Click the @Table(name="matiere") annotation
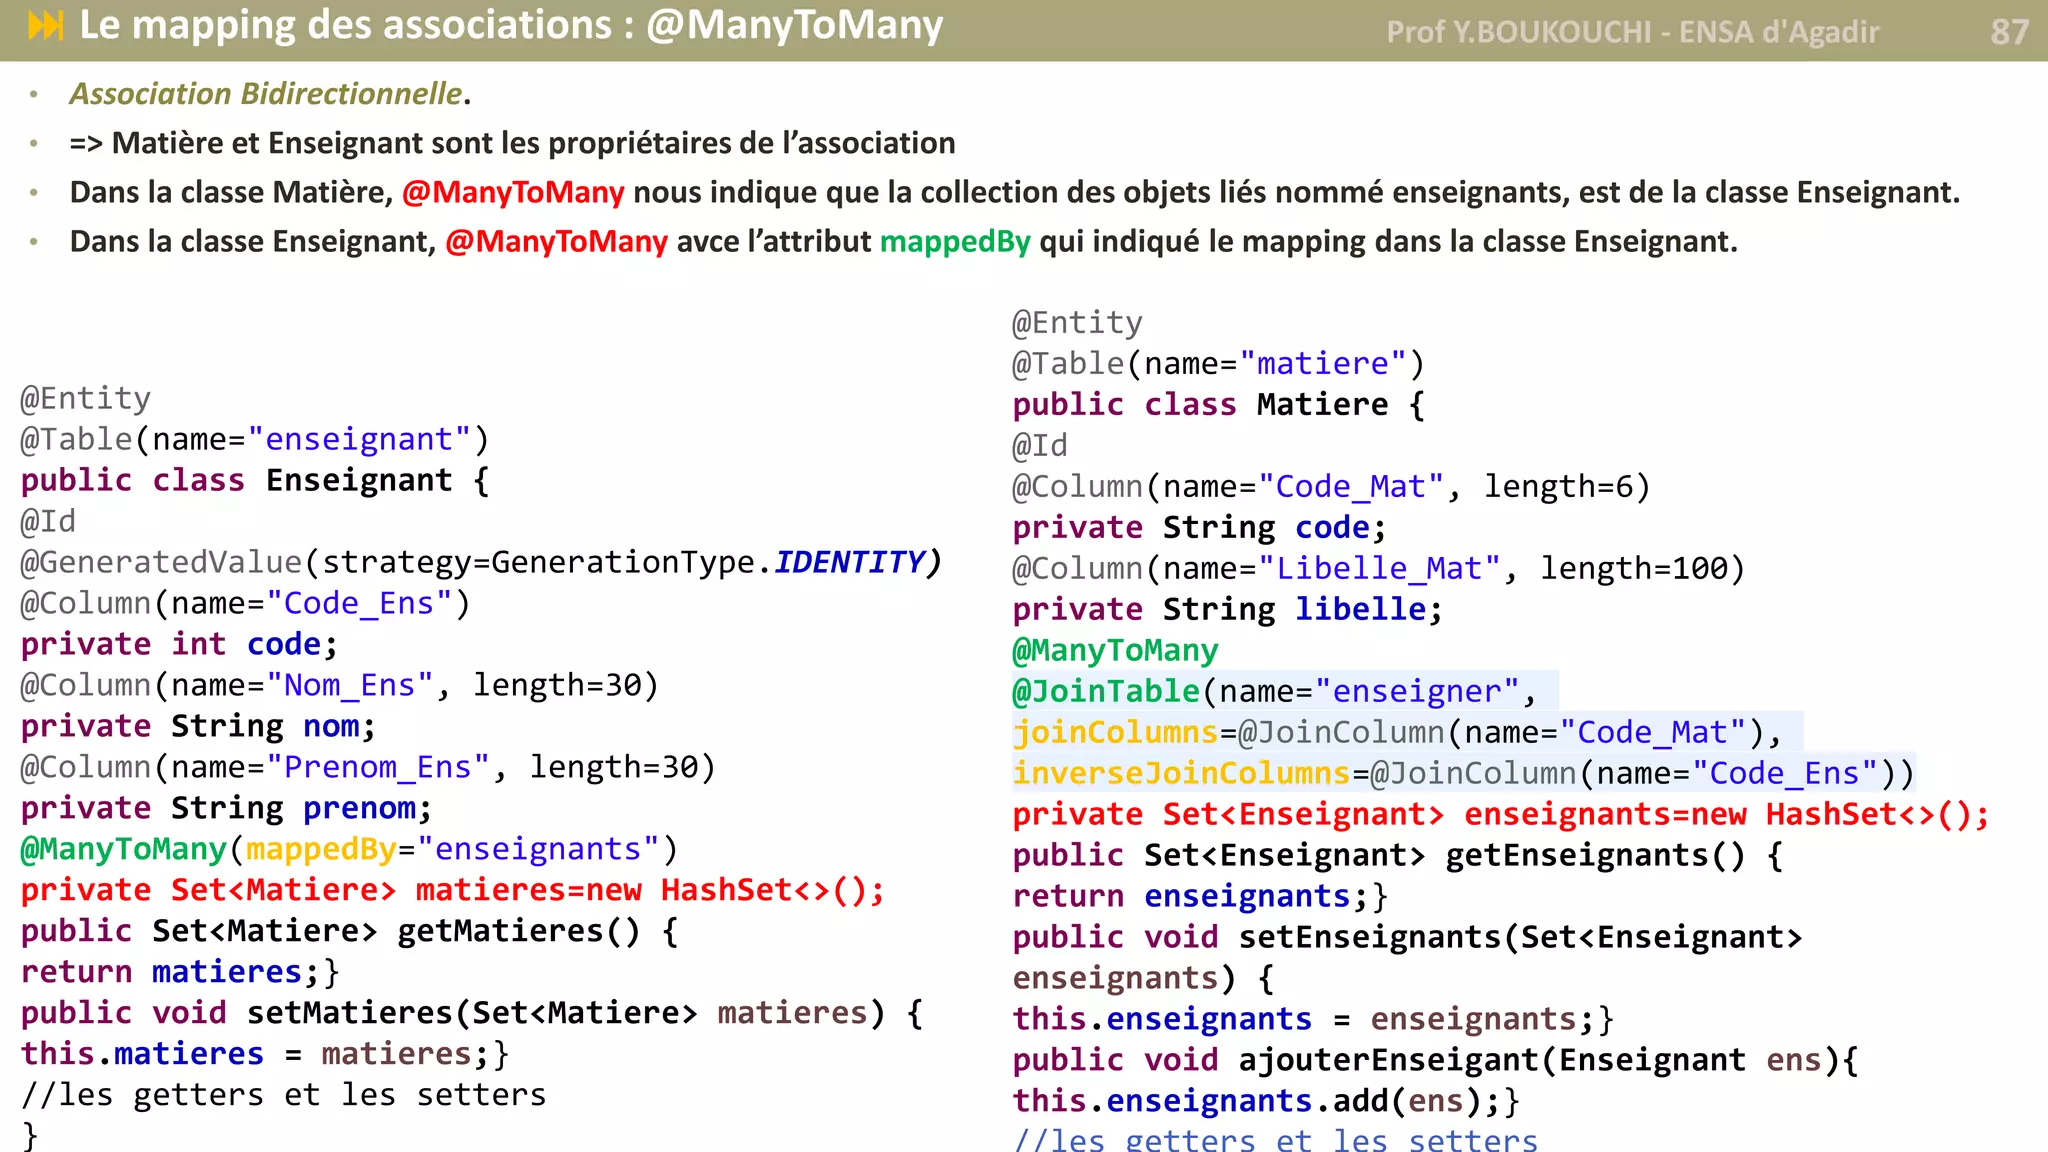 point(1217,364)
